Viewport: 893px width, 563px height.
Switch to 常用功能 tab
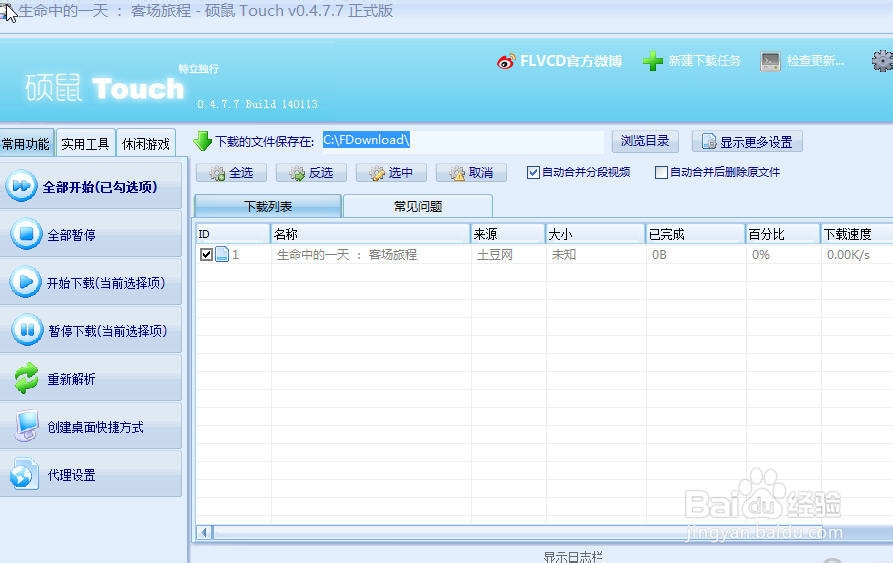pyautogui.click(x=26, y=143)
